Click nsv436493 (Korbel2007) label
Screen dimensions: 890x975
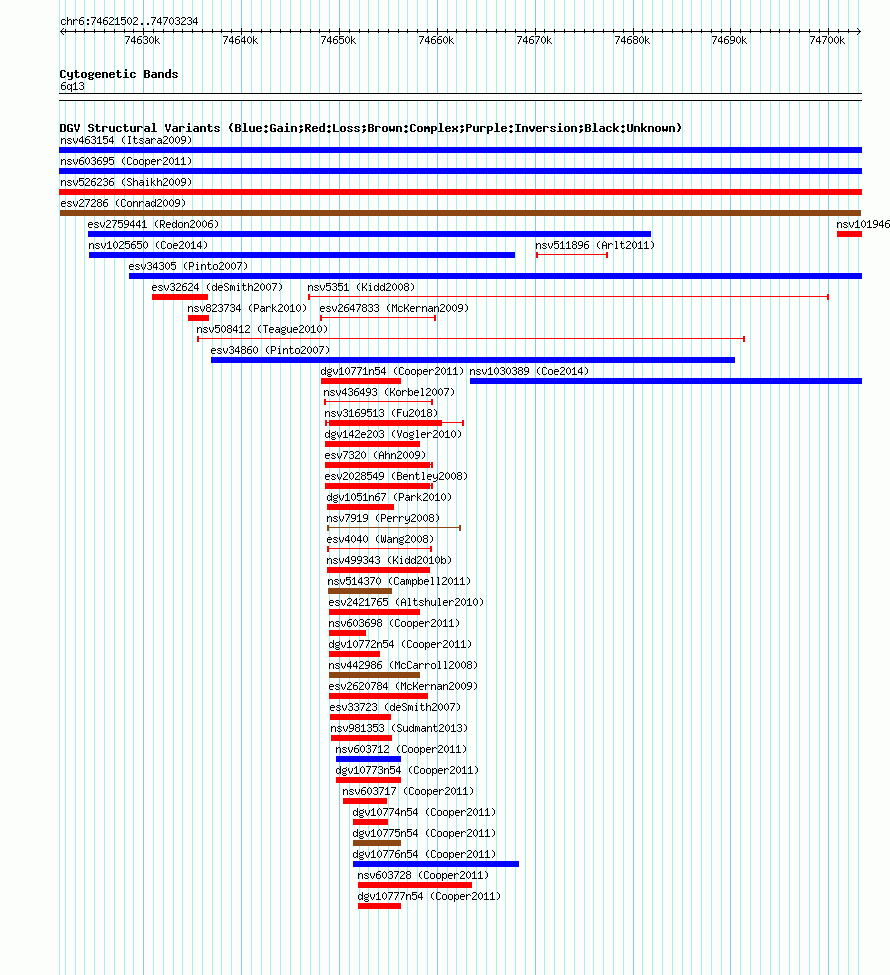tap(389, 392)
